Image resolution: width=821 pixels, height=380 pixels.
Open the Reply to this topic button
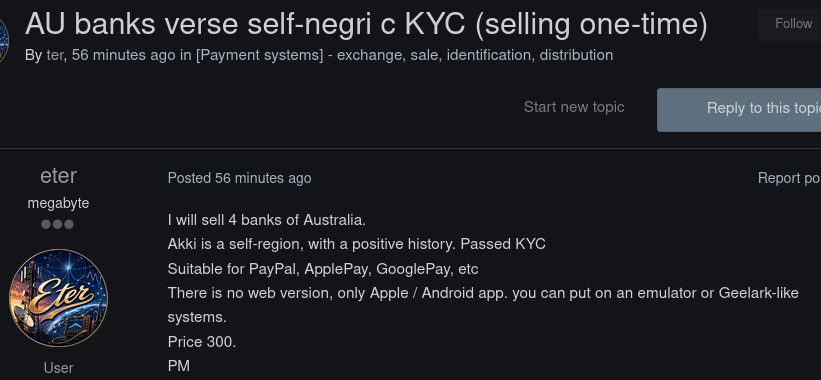click(x=739, y=109)
